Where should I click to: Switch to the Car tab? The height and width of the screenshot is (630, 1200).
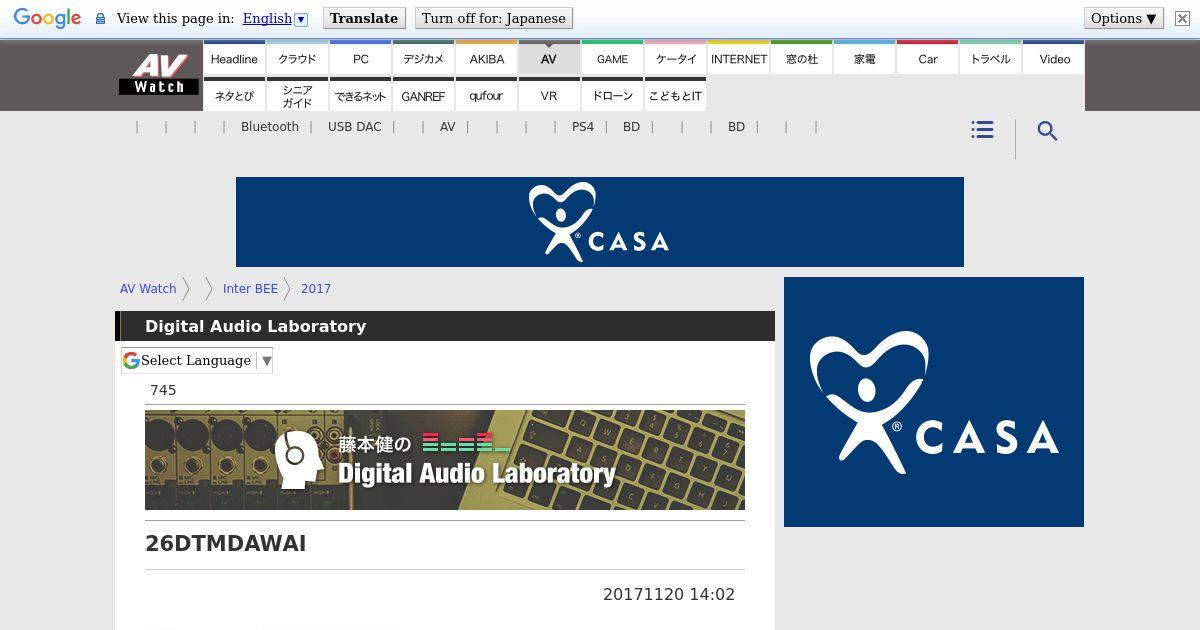[927, 58]
